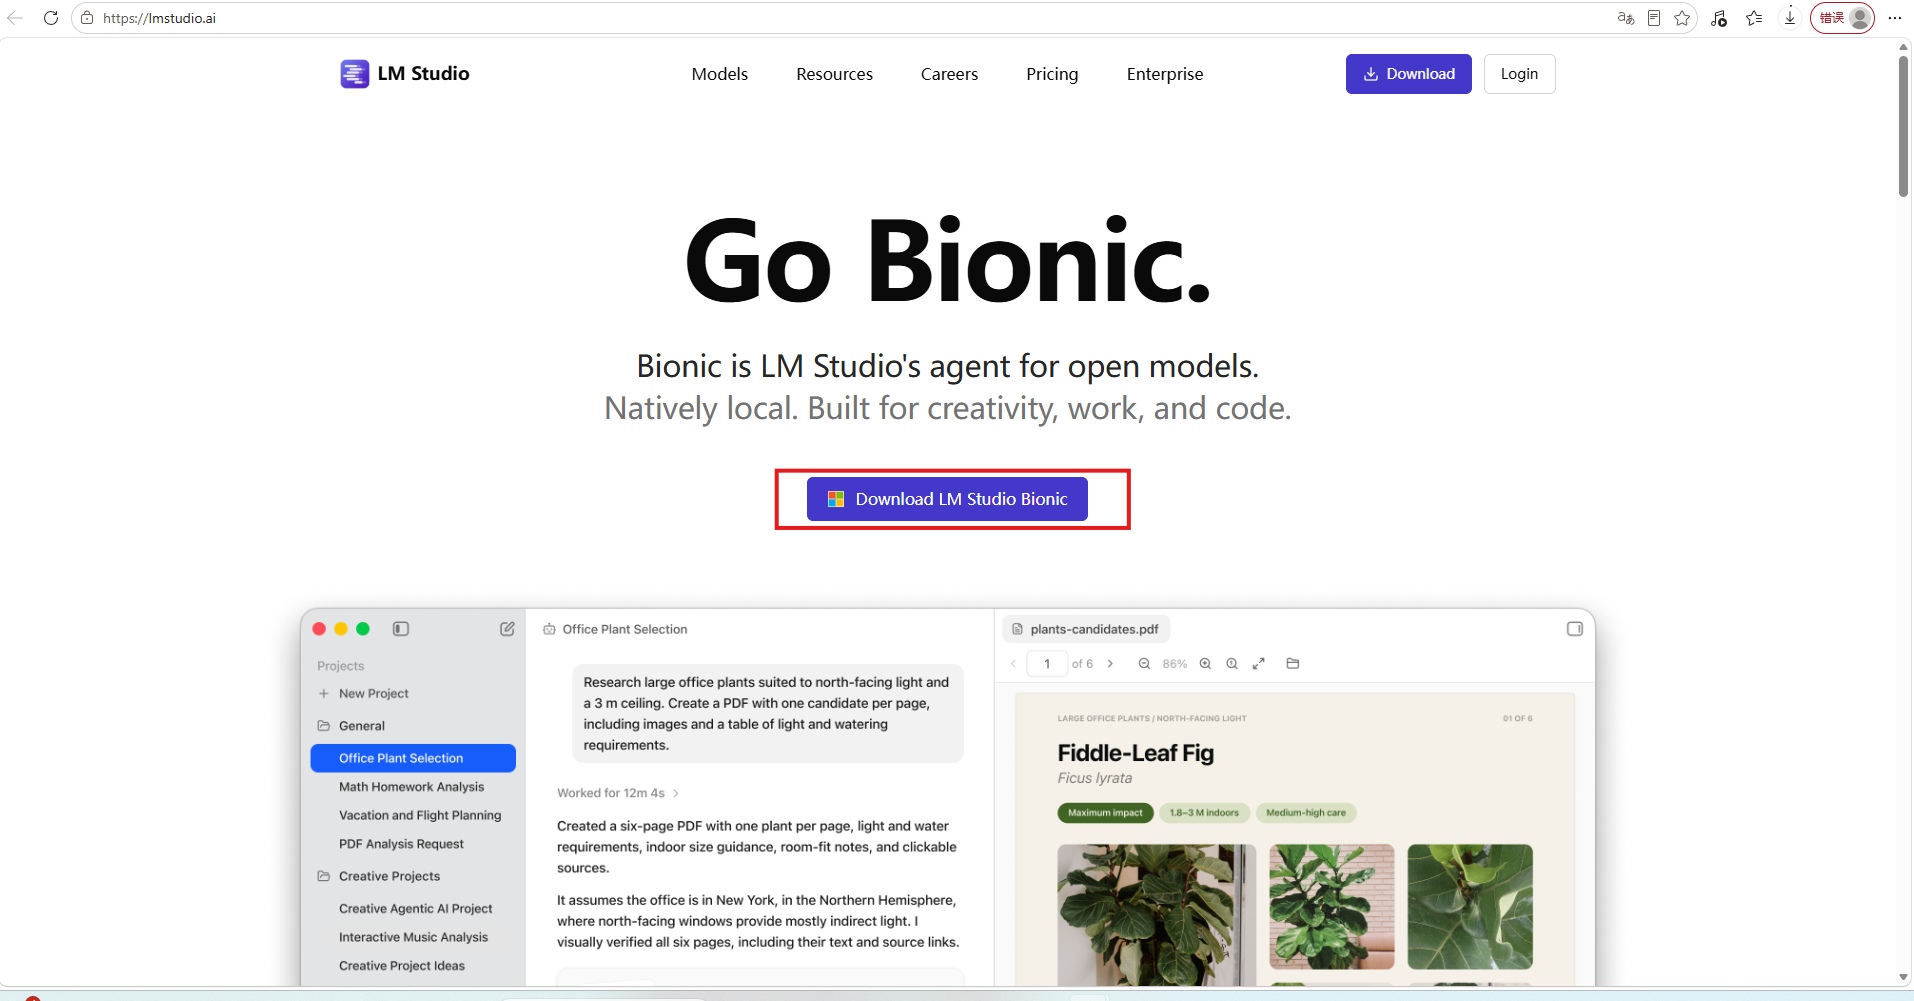Go to the next PDF page
The image size is (1914, 1001).
(1110, 664)
